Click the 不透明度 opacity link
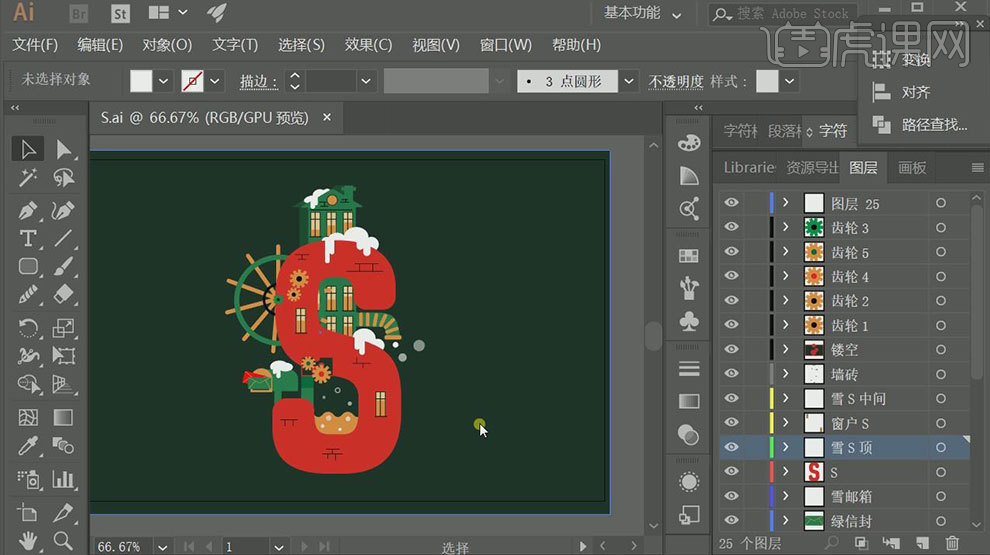Image resolution: width=990 pixels, height=555 pixels. point(676,81)
